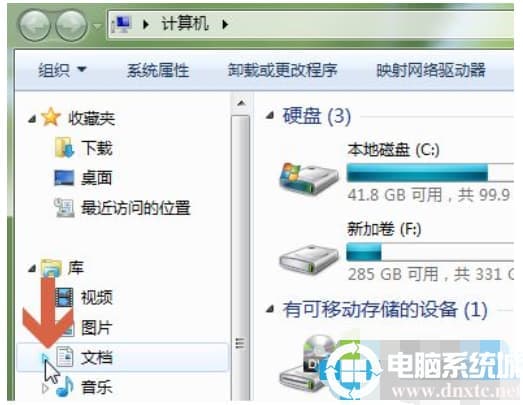The height and width of the screenshot is (405, 523).
Task: Open the 视频 video library icon
Action: point(64,297)
